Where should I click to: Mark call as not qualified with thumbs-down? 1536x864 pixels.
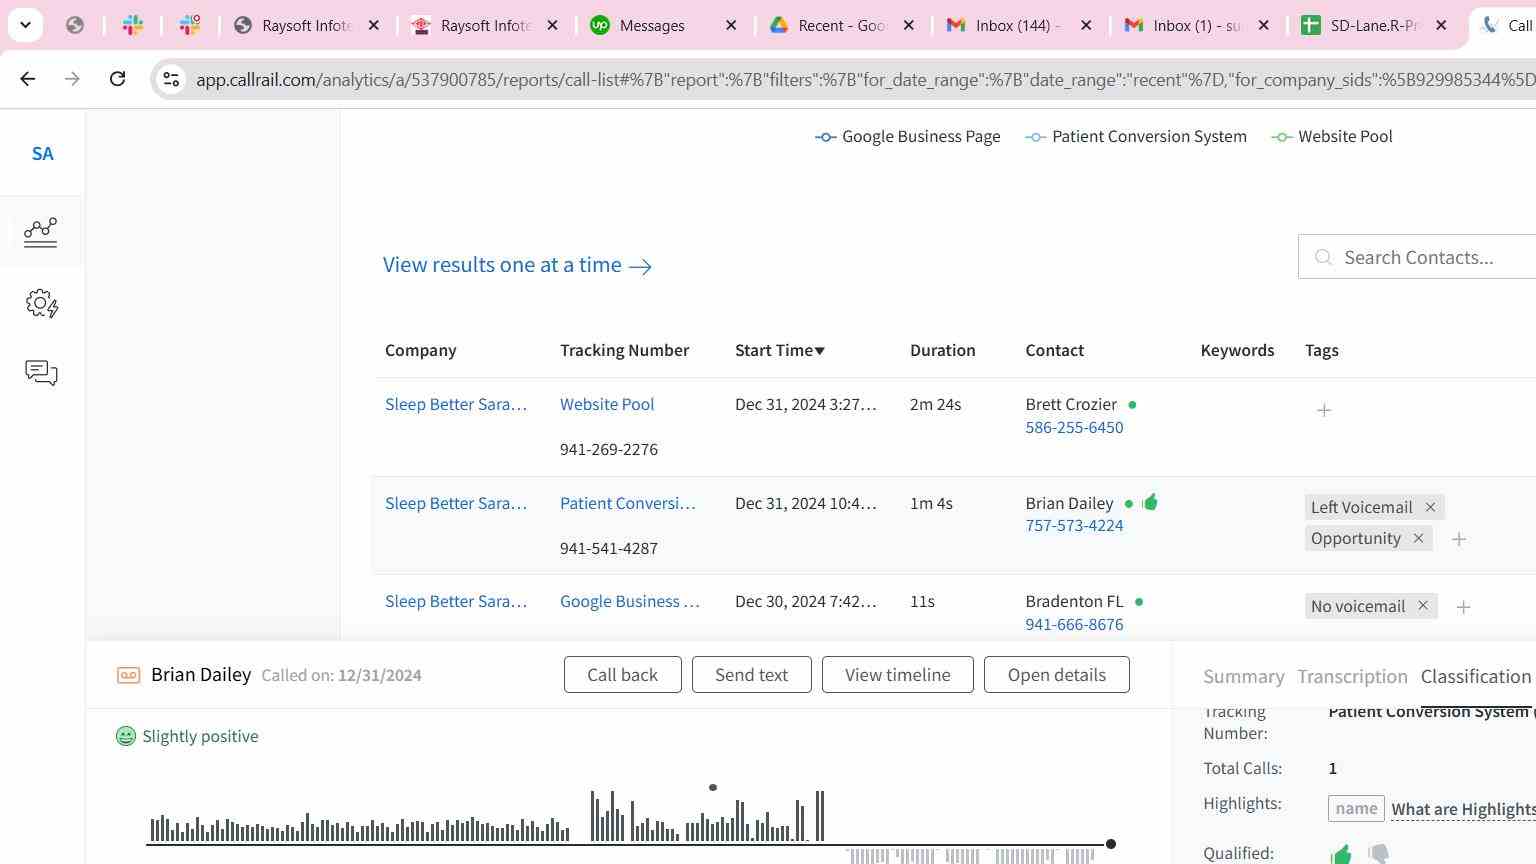click(x=1378, y=853)
